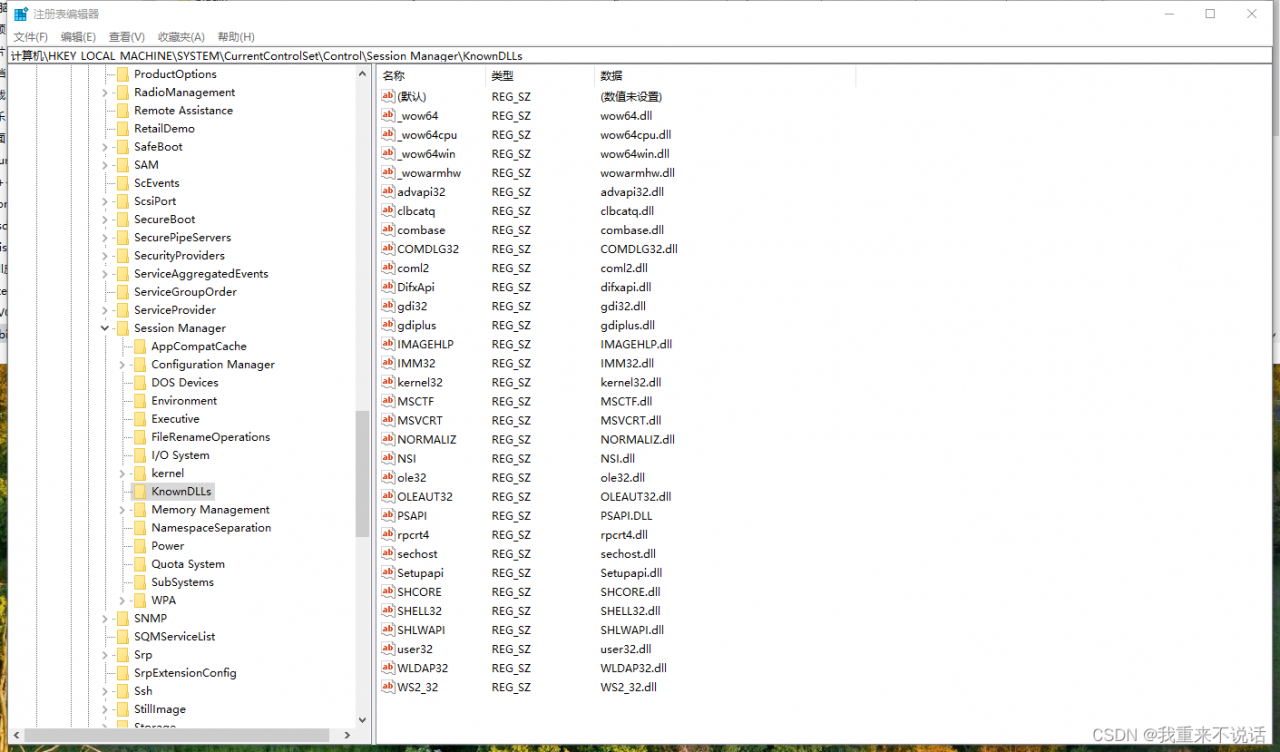Select the SHLWAPI value name
Image resolution: width=1280 pixels, height=752 pixels.
[x=421, y=630]
